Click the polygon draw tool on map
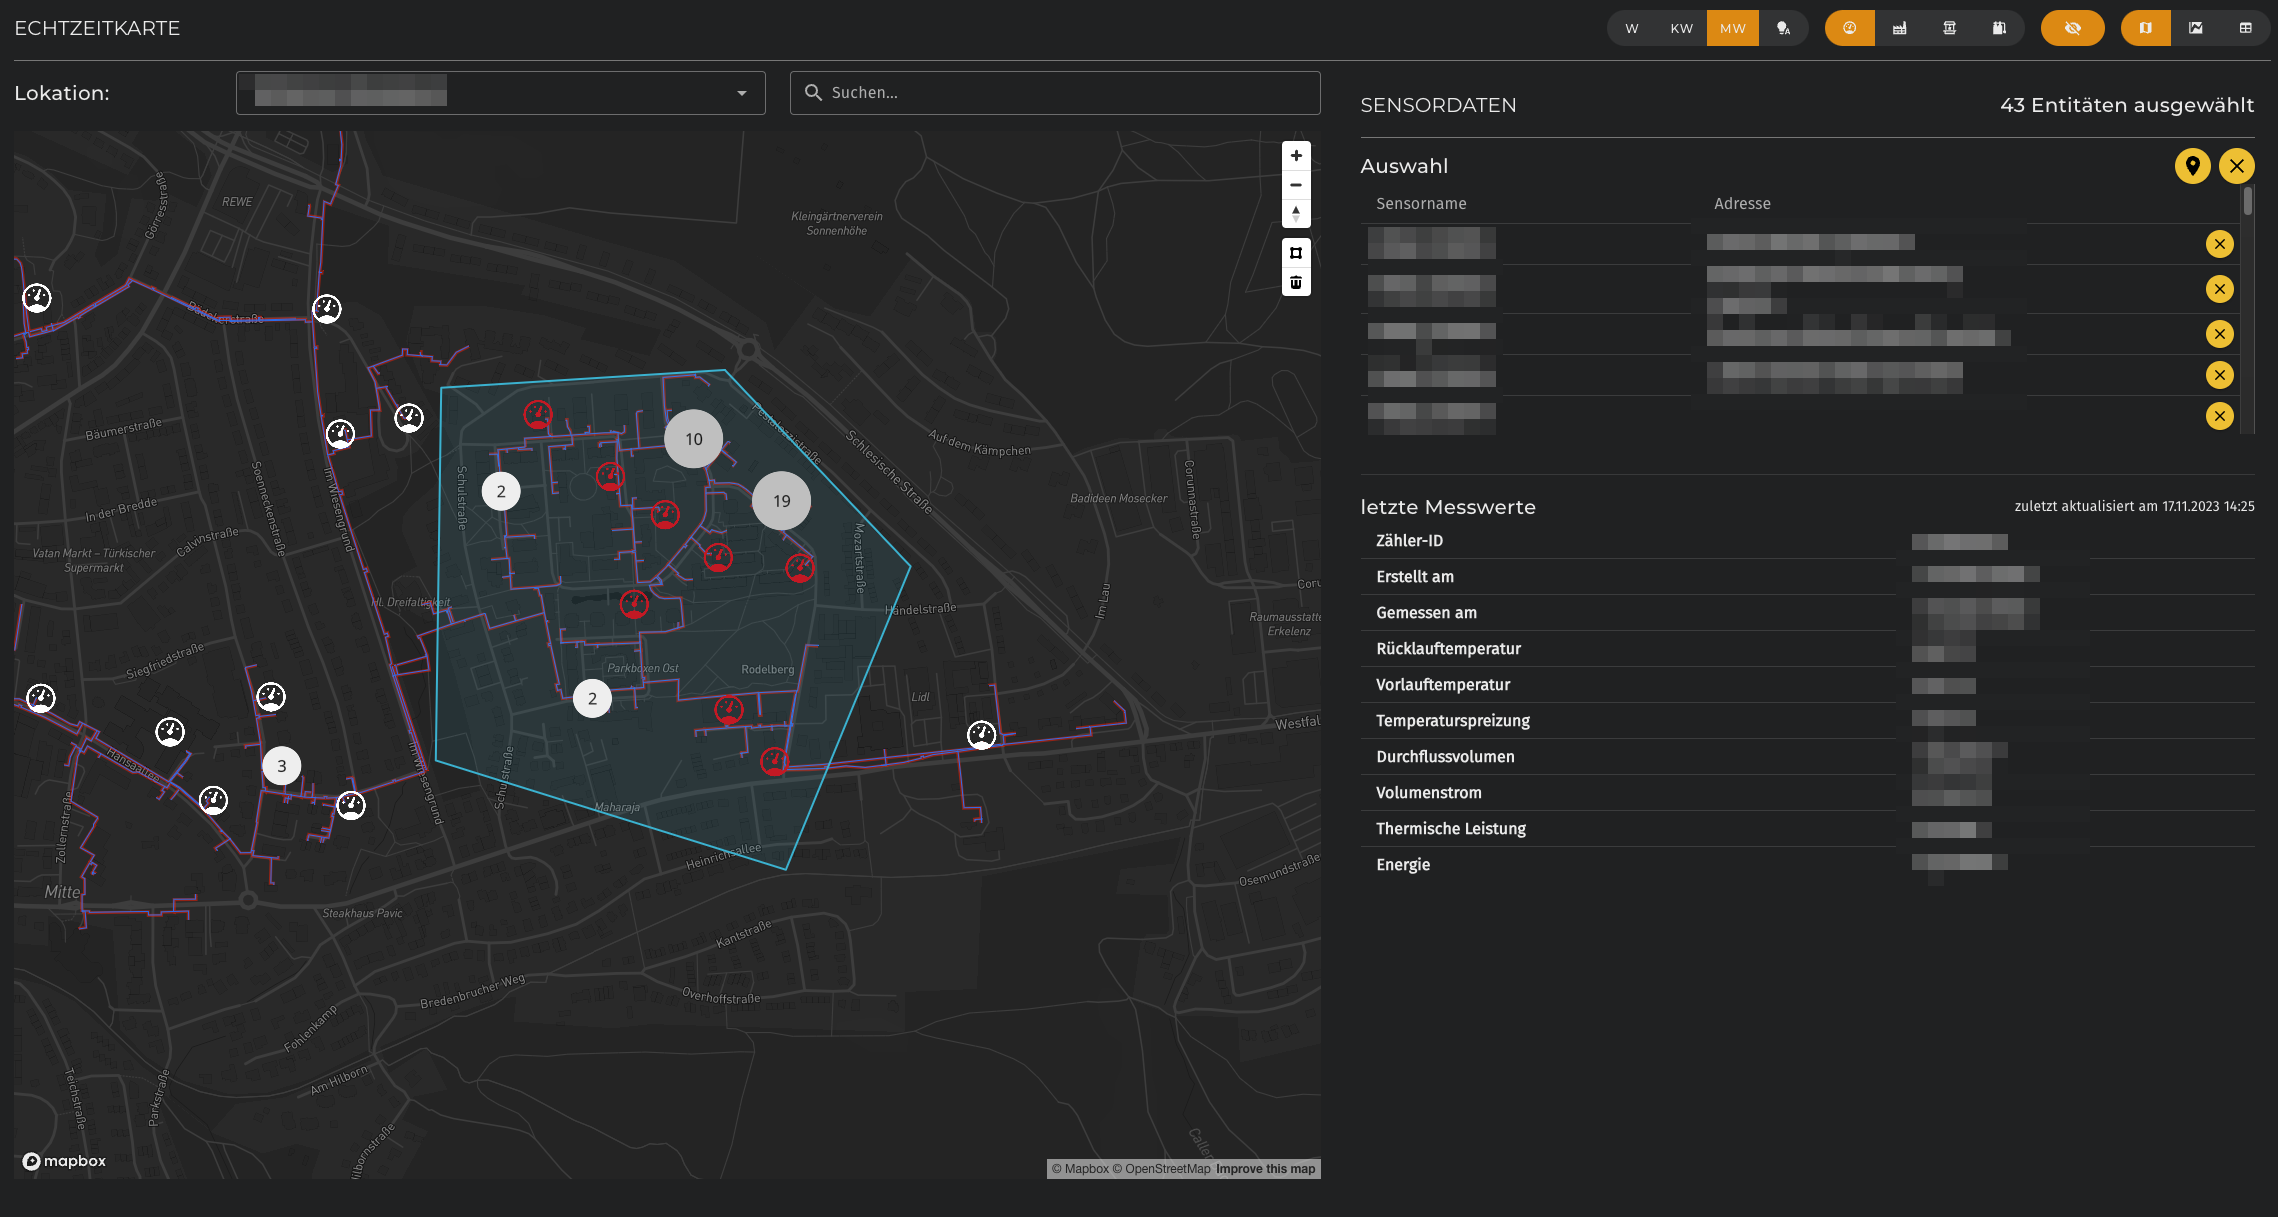This screenshot has width=2278, height=1217. pos(1296,253)
